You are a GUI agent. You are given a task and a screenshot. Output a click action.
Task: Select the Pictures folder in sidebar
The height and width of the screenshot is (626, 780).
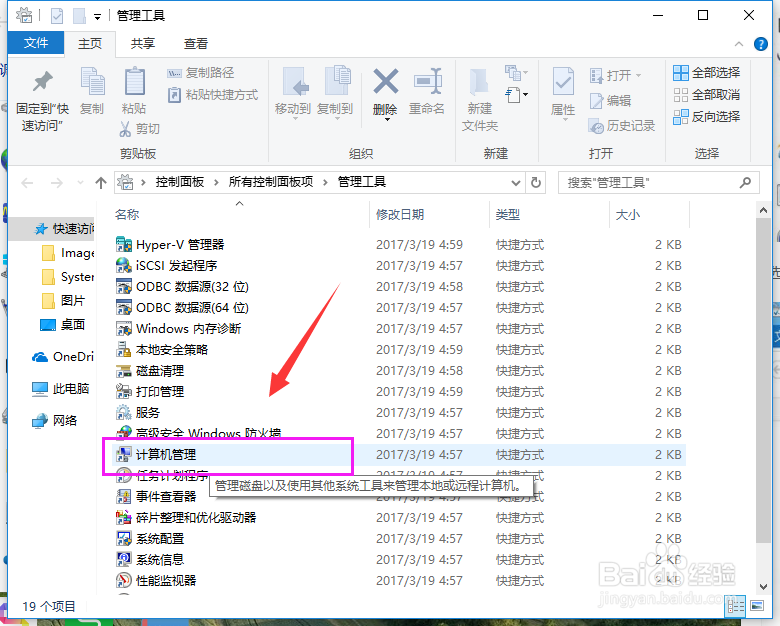64,301
